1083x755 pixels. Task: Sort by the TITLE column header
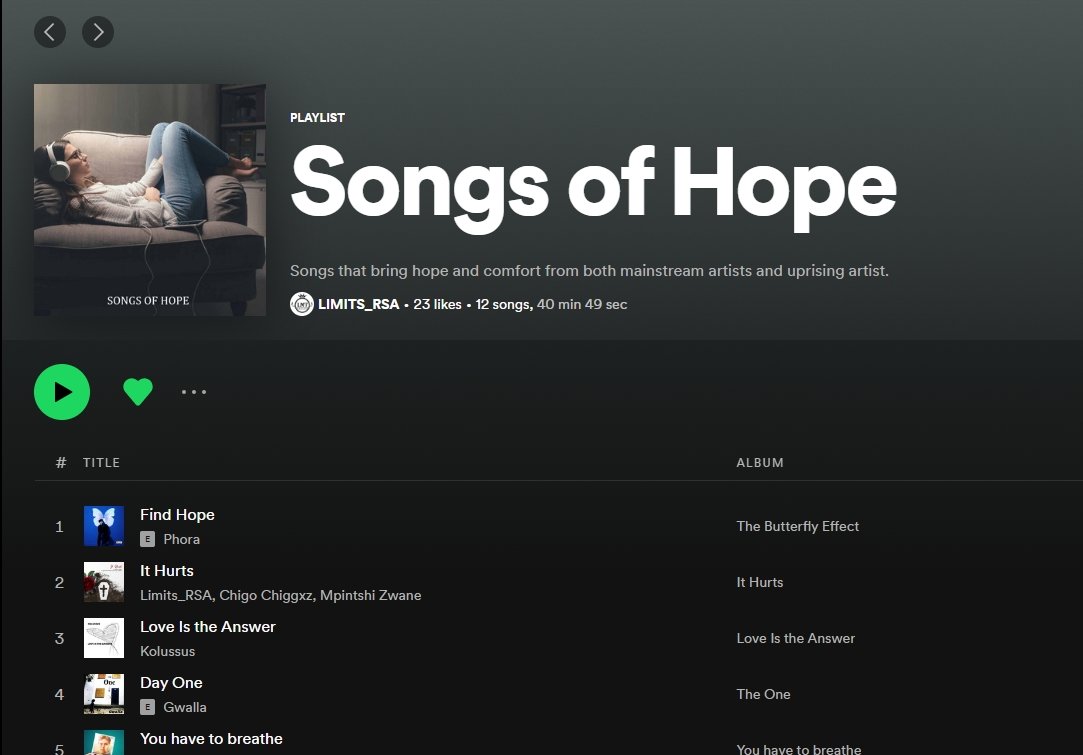pos(102,463)
